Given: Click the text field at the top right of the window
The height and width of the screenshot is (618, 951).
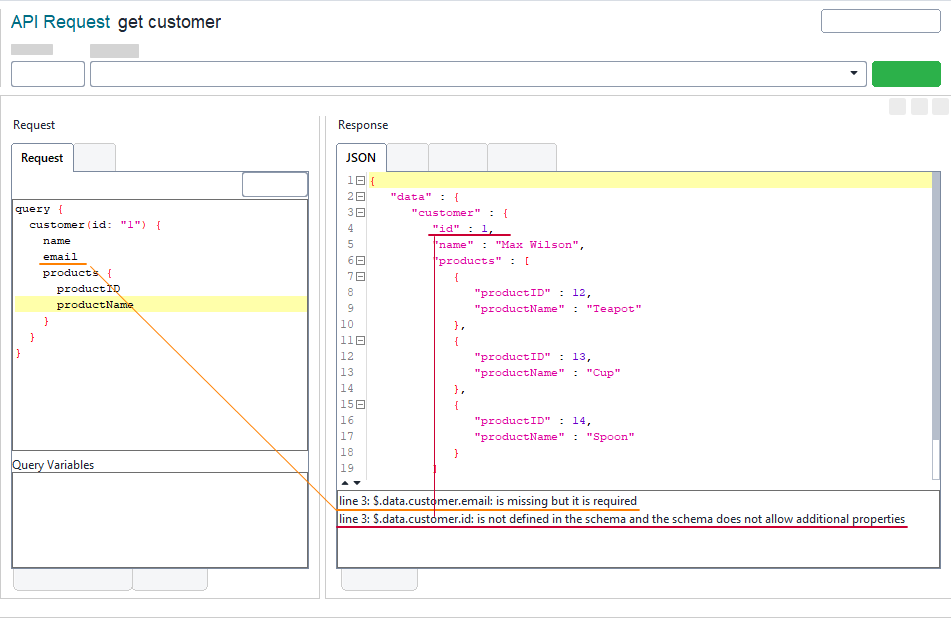Looking at the screenshot, I should (x=881, y=20).
